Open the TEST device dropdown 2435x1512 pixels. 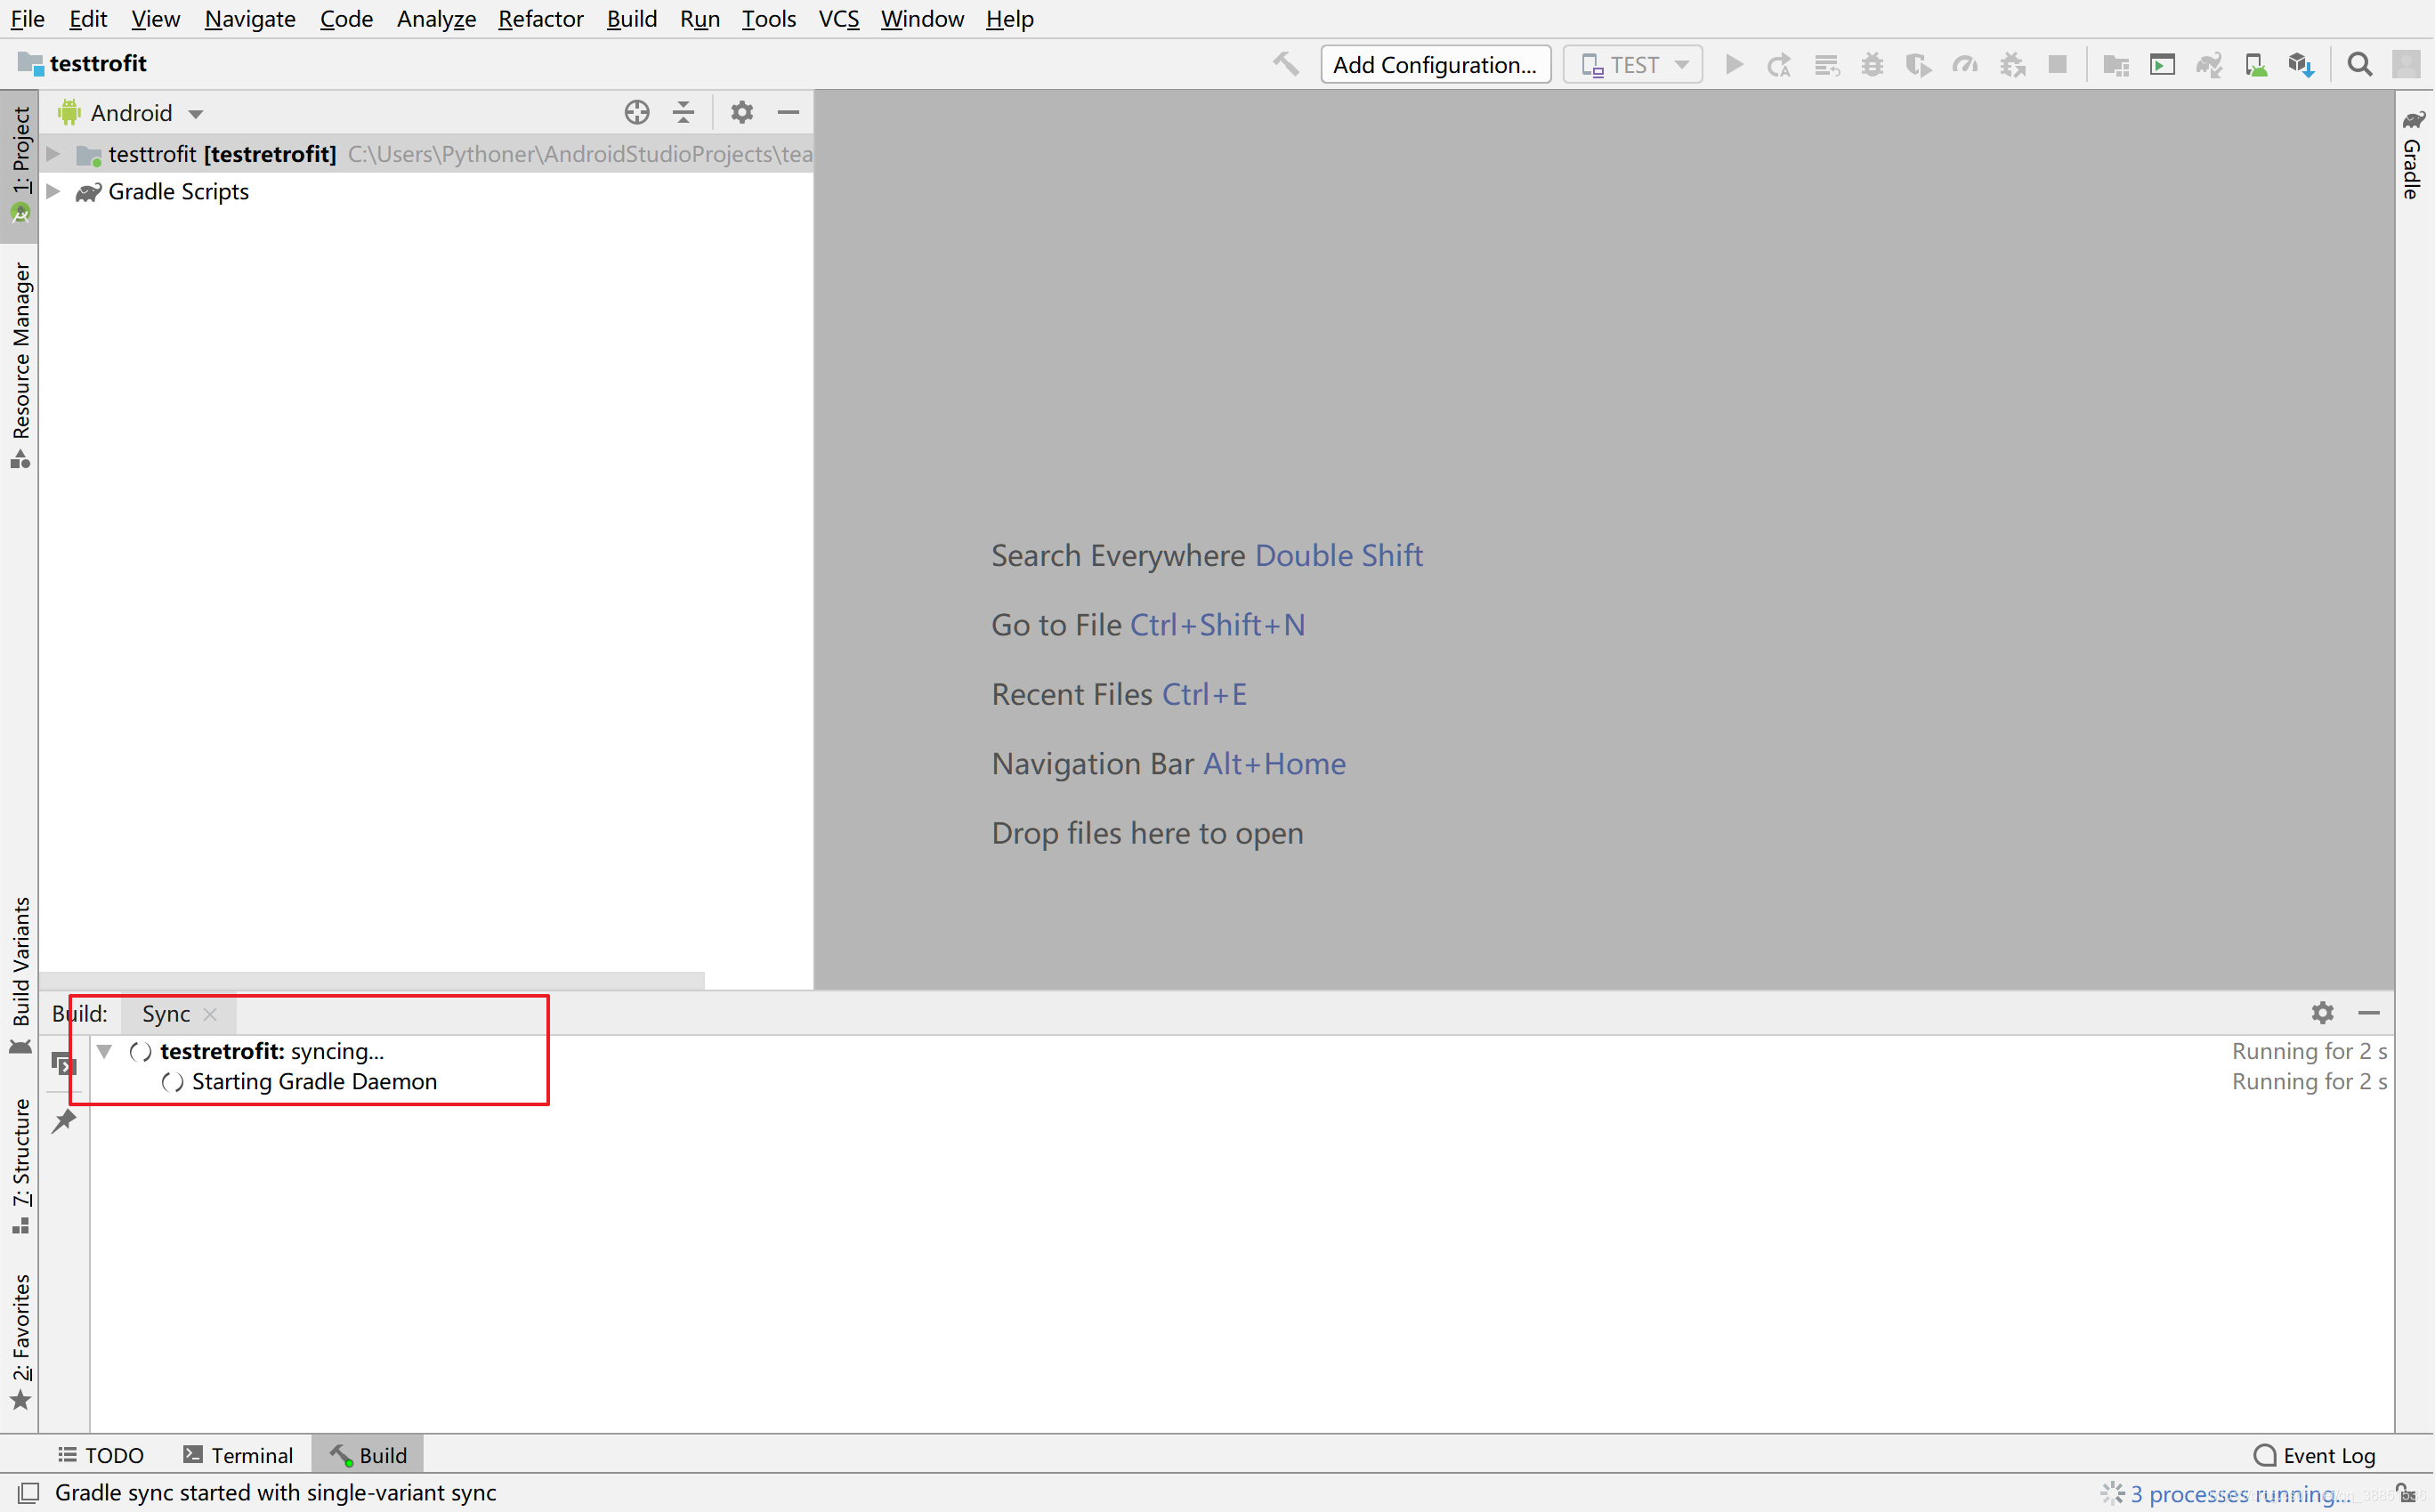(1633, 65)
